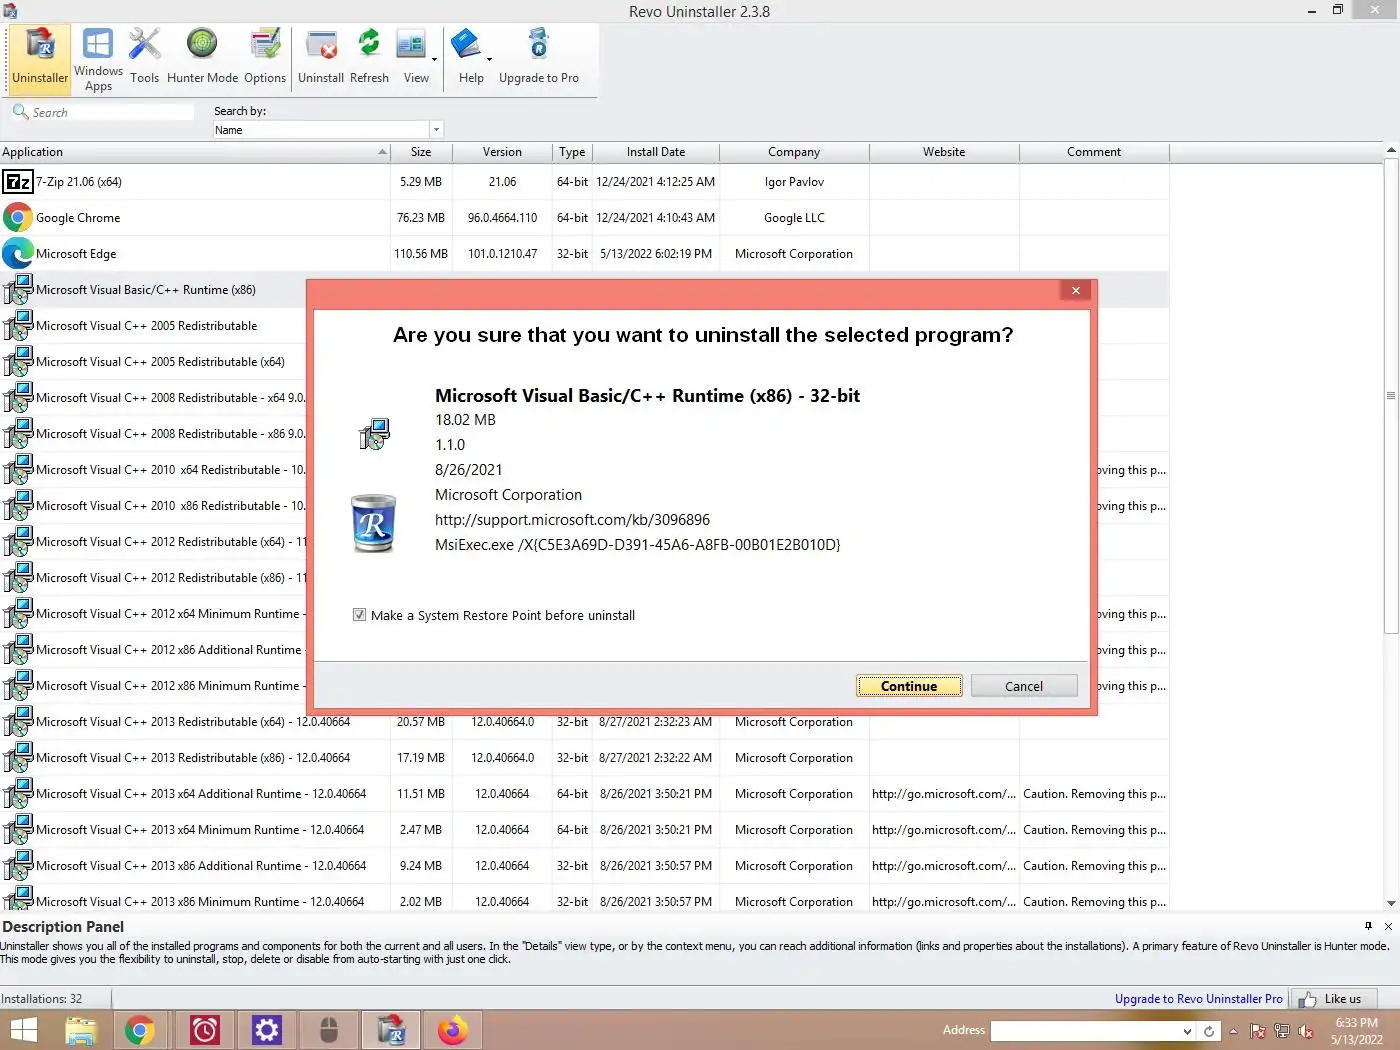Click the taskbar Address input field

point(1086,1031)
